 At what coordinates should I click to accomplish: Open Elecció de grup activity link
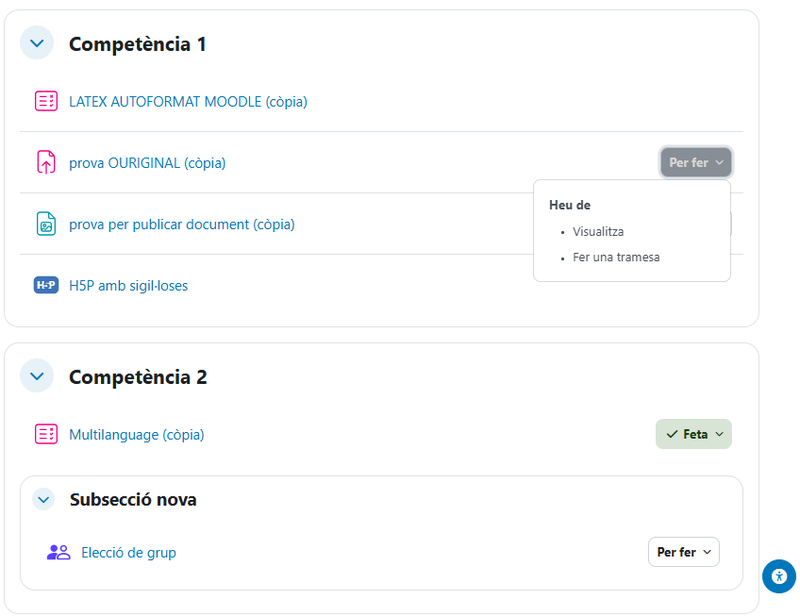click(x=128, y=552)
